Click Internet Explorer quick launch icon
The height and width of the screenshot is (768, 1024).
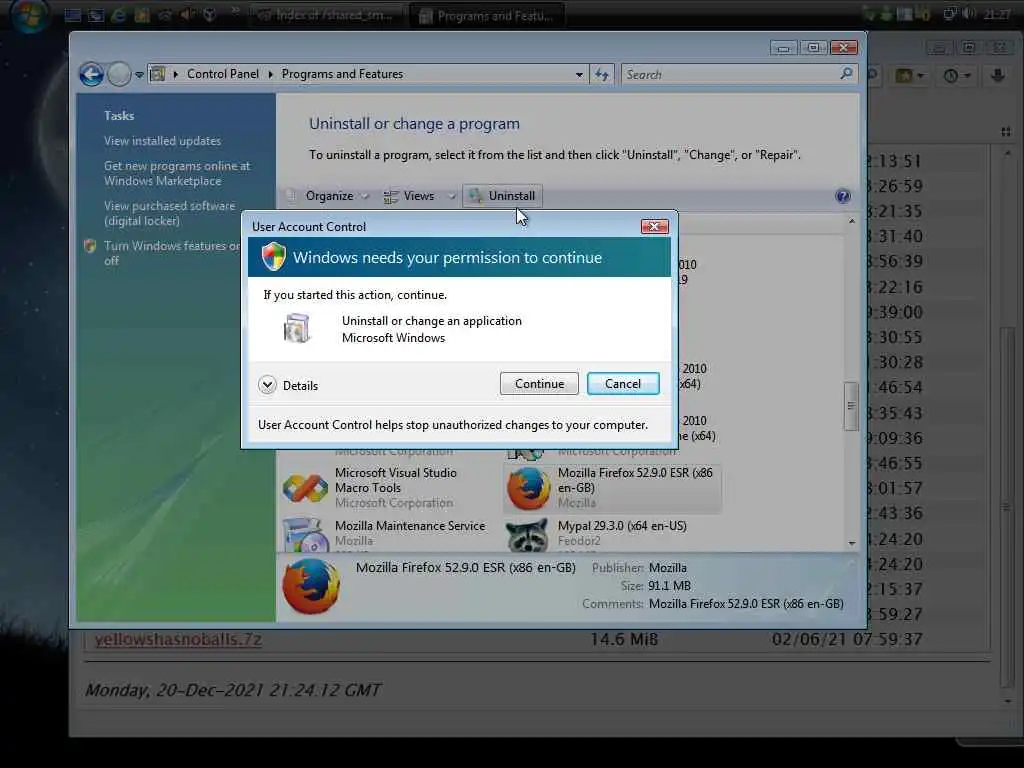(118, 15)
